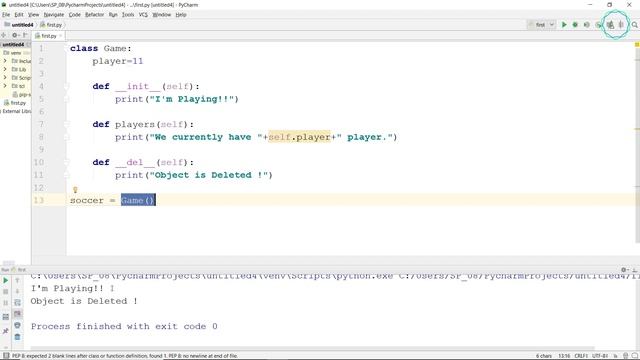Open the Run menu
This screenshot has height=360, width=640.
113,15
